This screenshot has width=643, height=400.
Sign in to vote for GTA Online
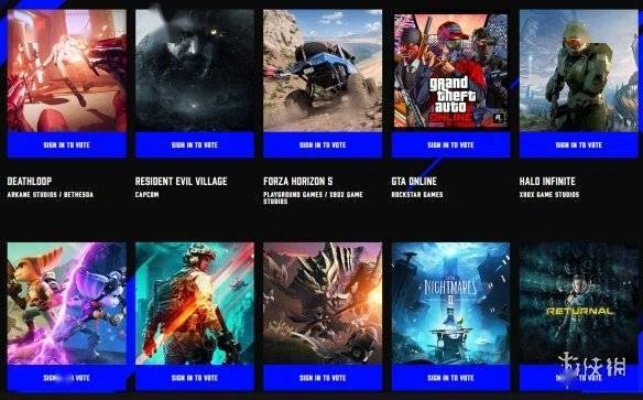pos(451,145)
